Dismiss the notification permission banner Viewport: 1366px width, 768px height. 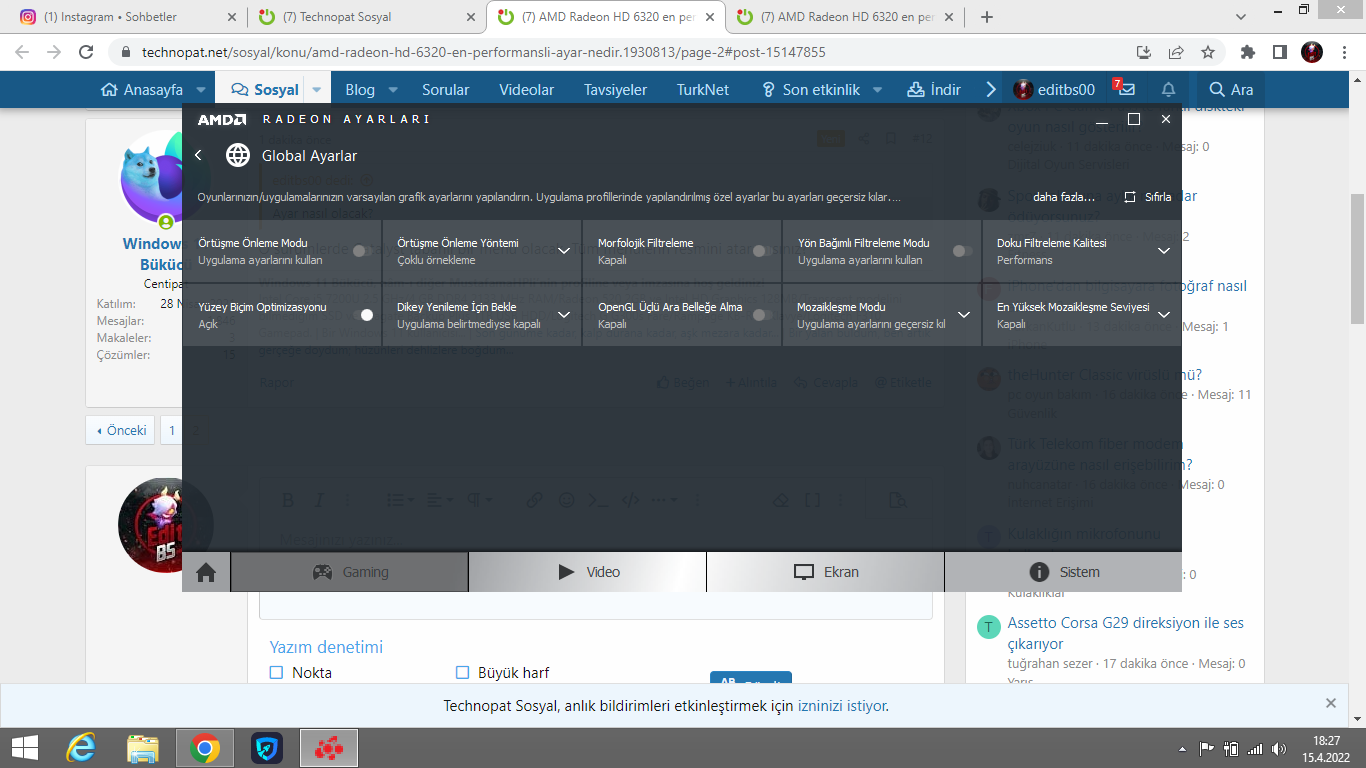click(1330, 703)
